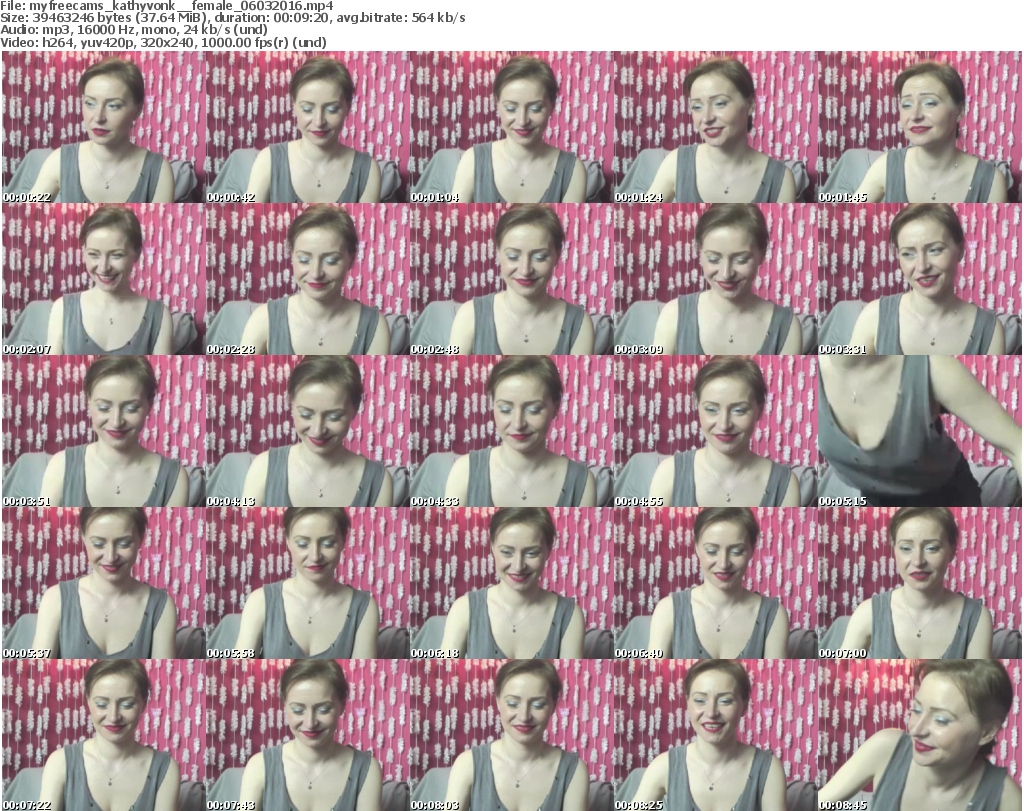Select the thumbnail stamped 00:02:07
This screenshot has height=811, width=1024.
[x=103, y=280]
